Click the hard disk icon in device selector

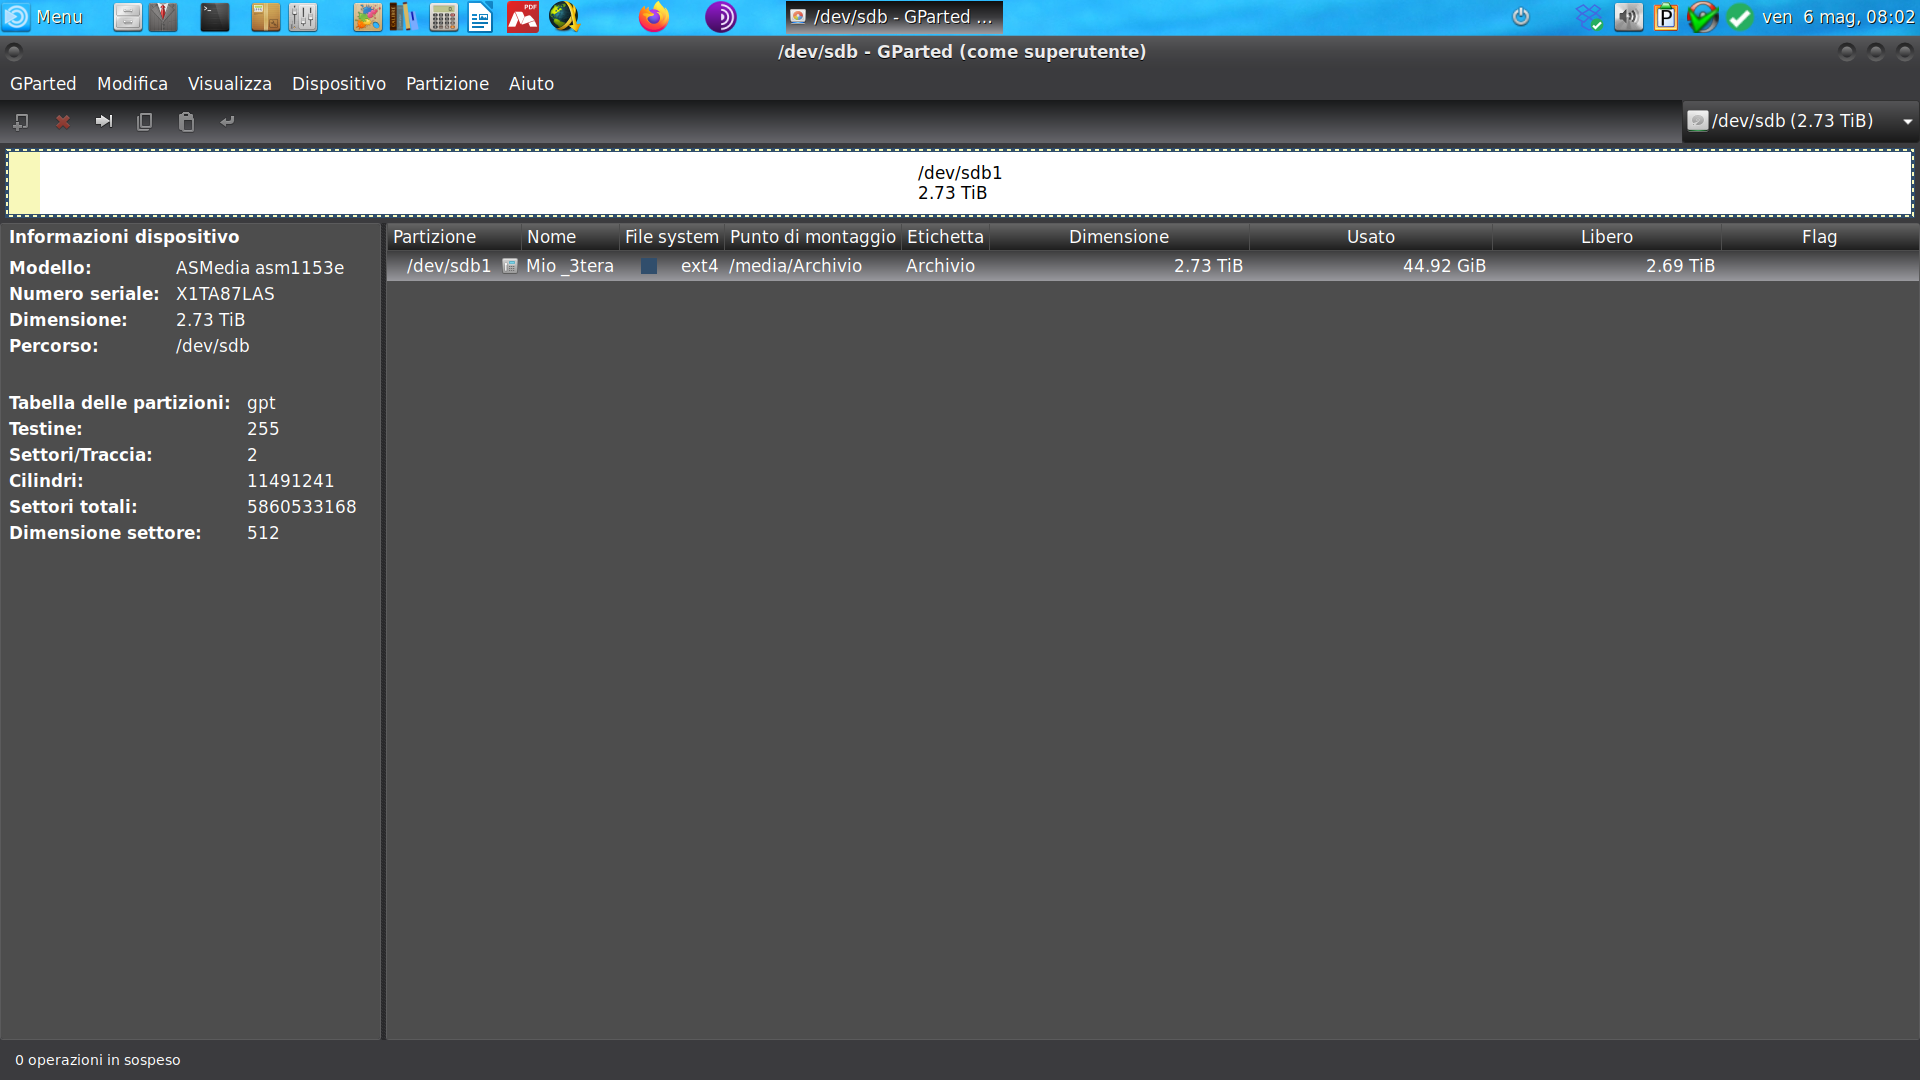(1697, 121)
